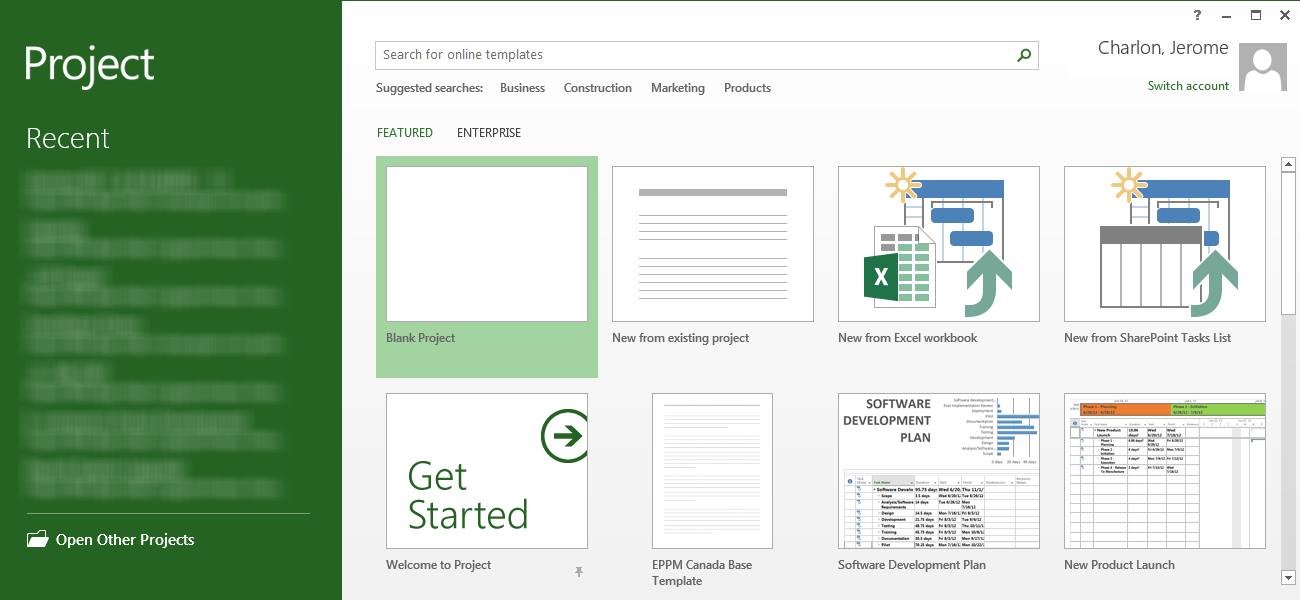Image resolution: width=1300 pixels, height=600 pixels.
Task: Click the Construction suggested search
Action: click(598, 88)
